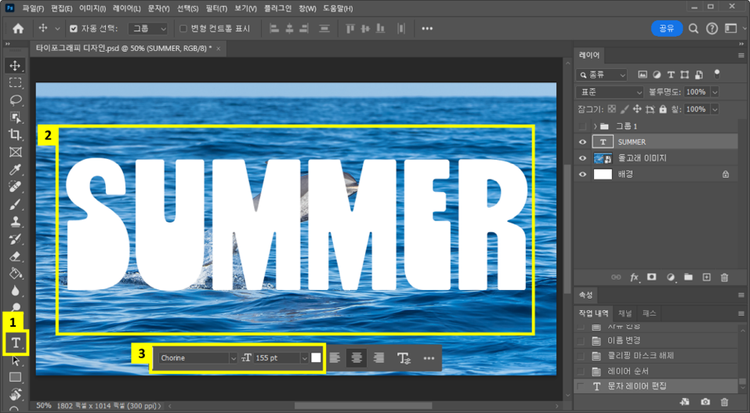Add a layer mask to the layer
This screenshot has width=750, height=413.
click(x=651, y=278)
